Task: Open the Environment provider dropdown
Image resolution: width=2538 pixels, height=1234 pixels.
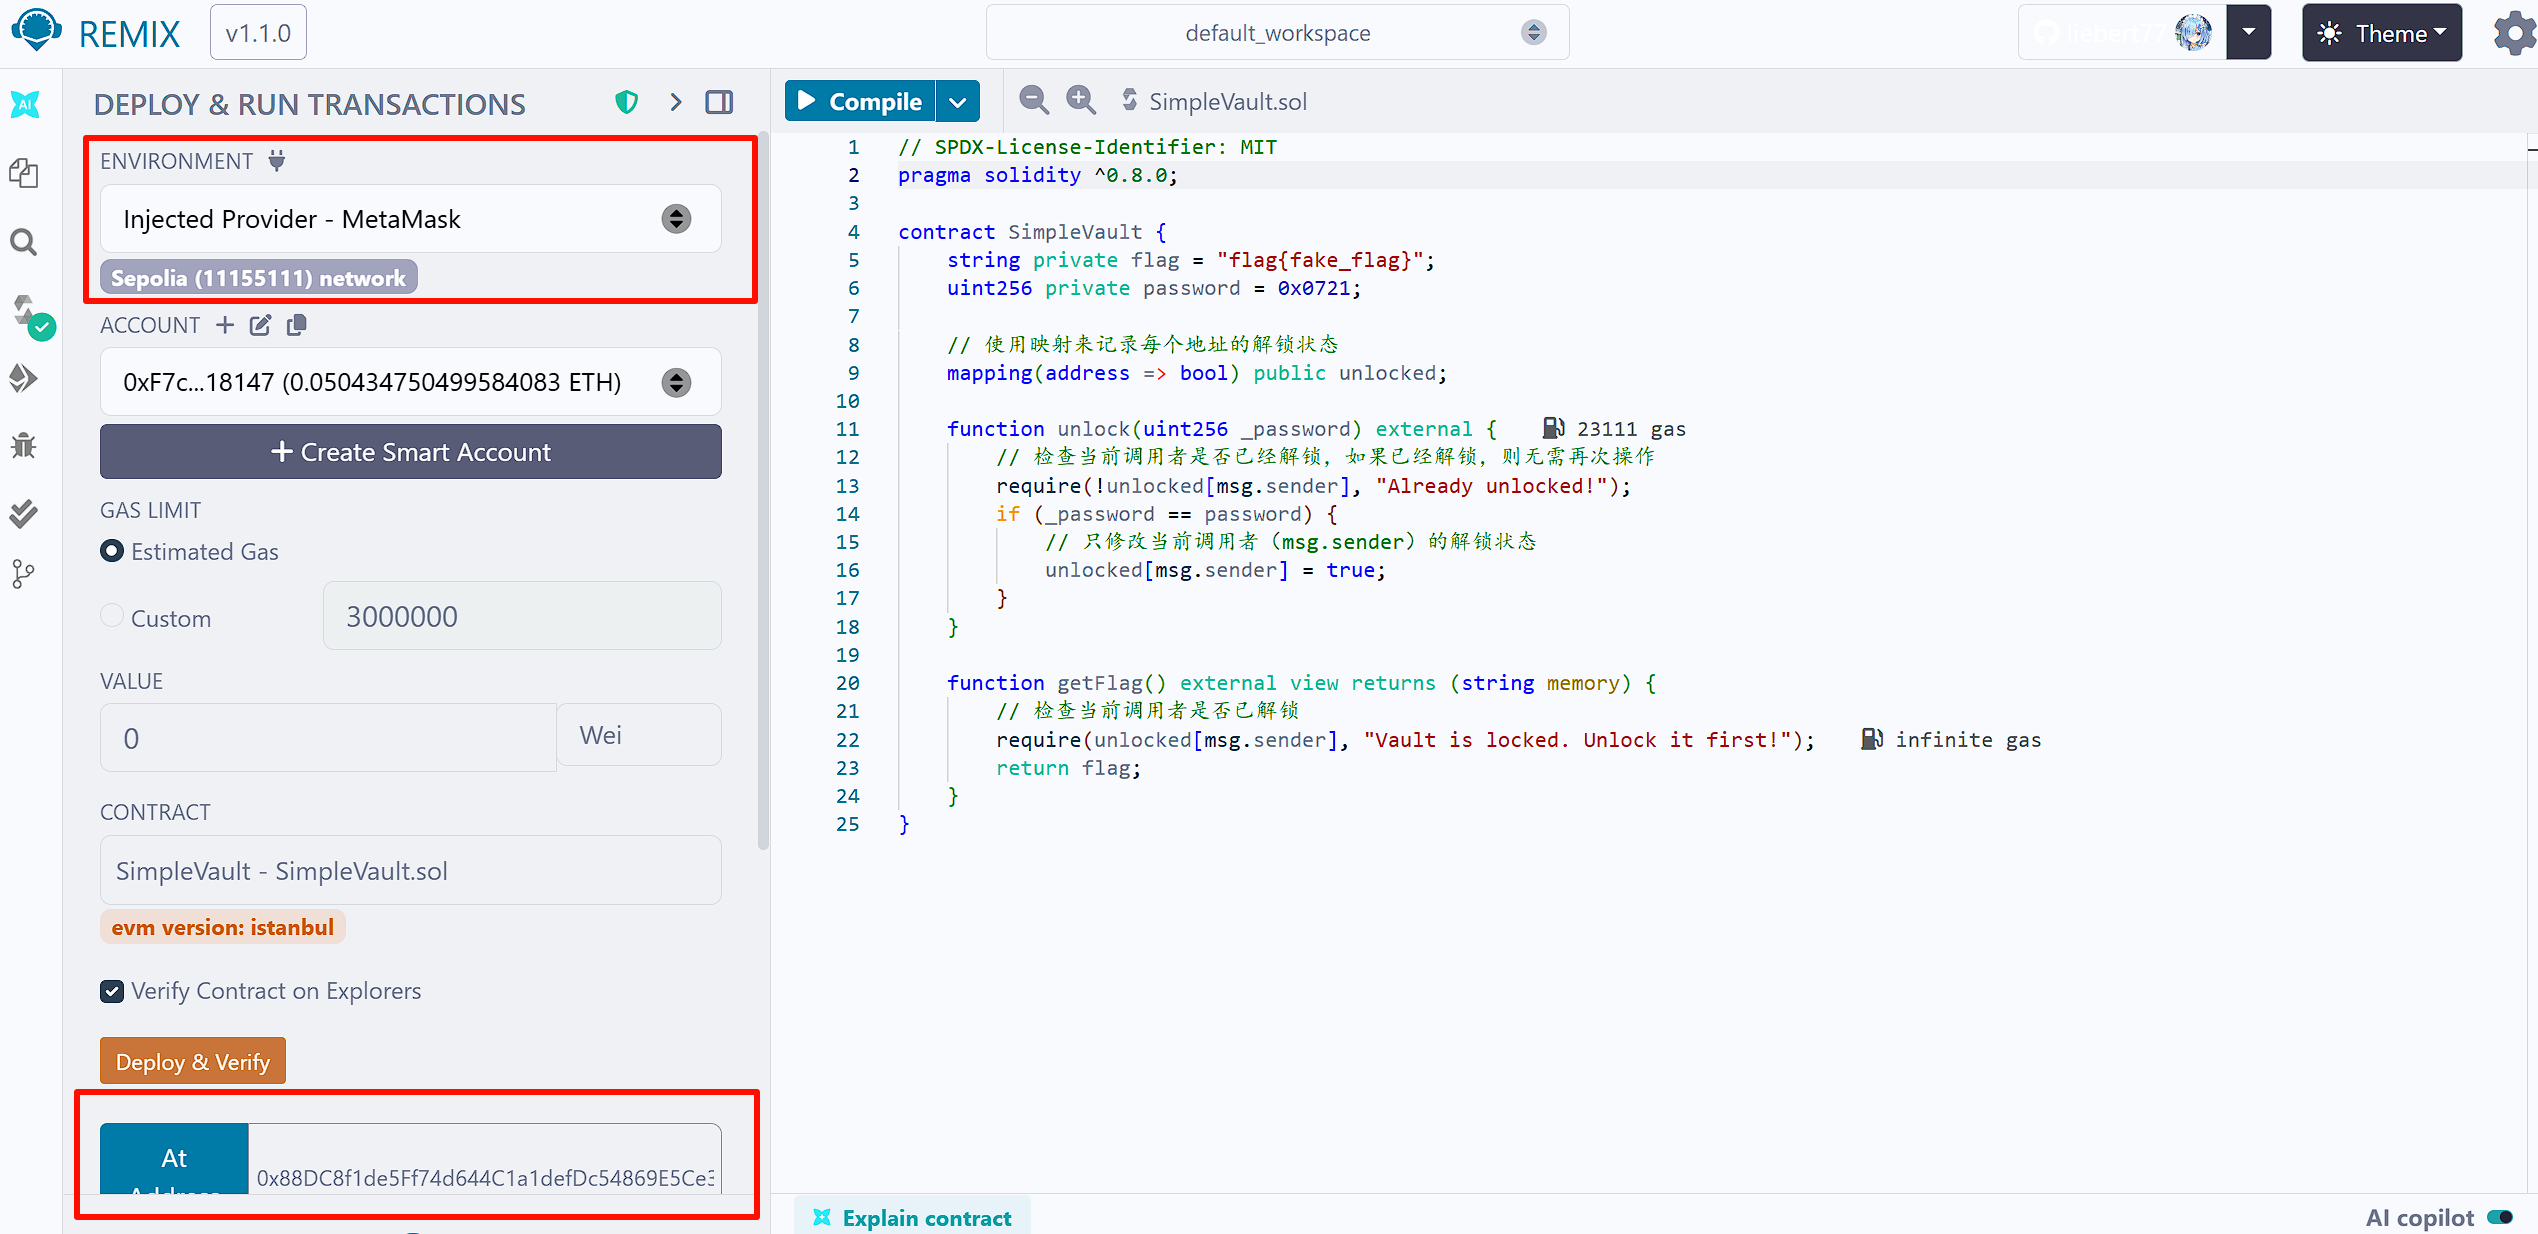Action: 410,219
